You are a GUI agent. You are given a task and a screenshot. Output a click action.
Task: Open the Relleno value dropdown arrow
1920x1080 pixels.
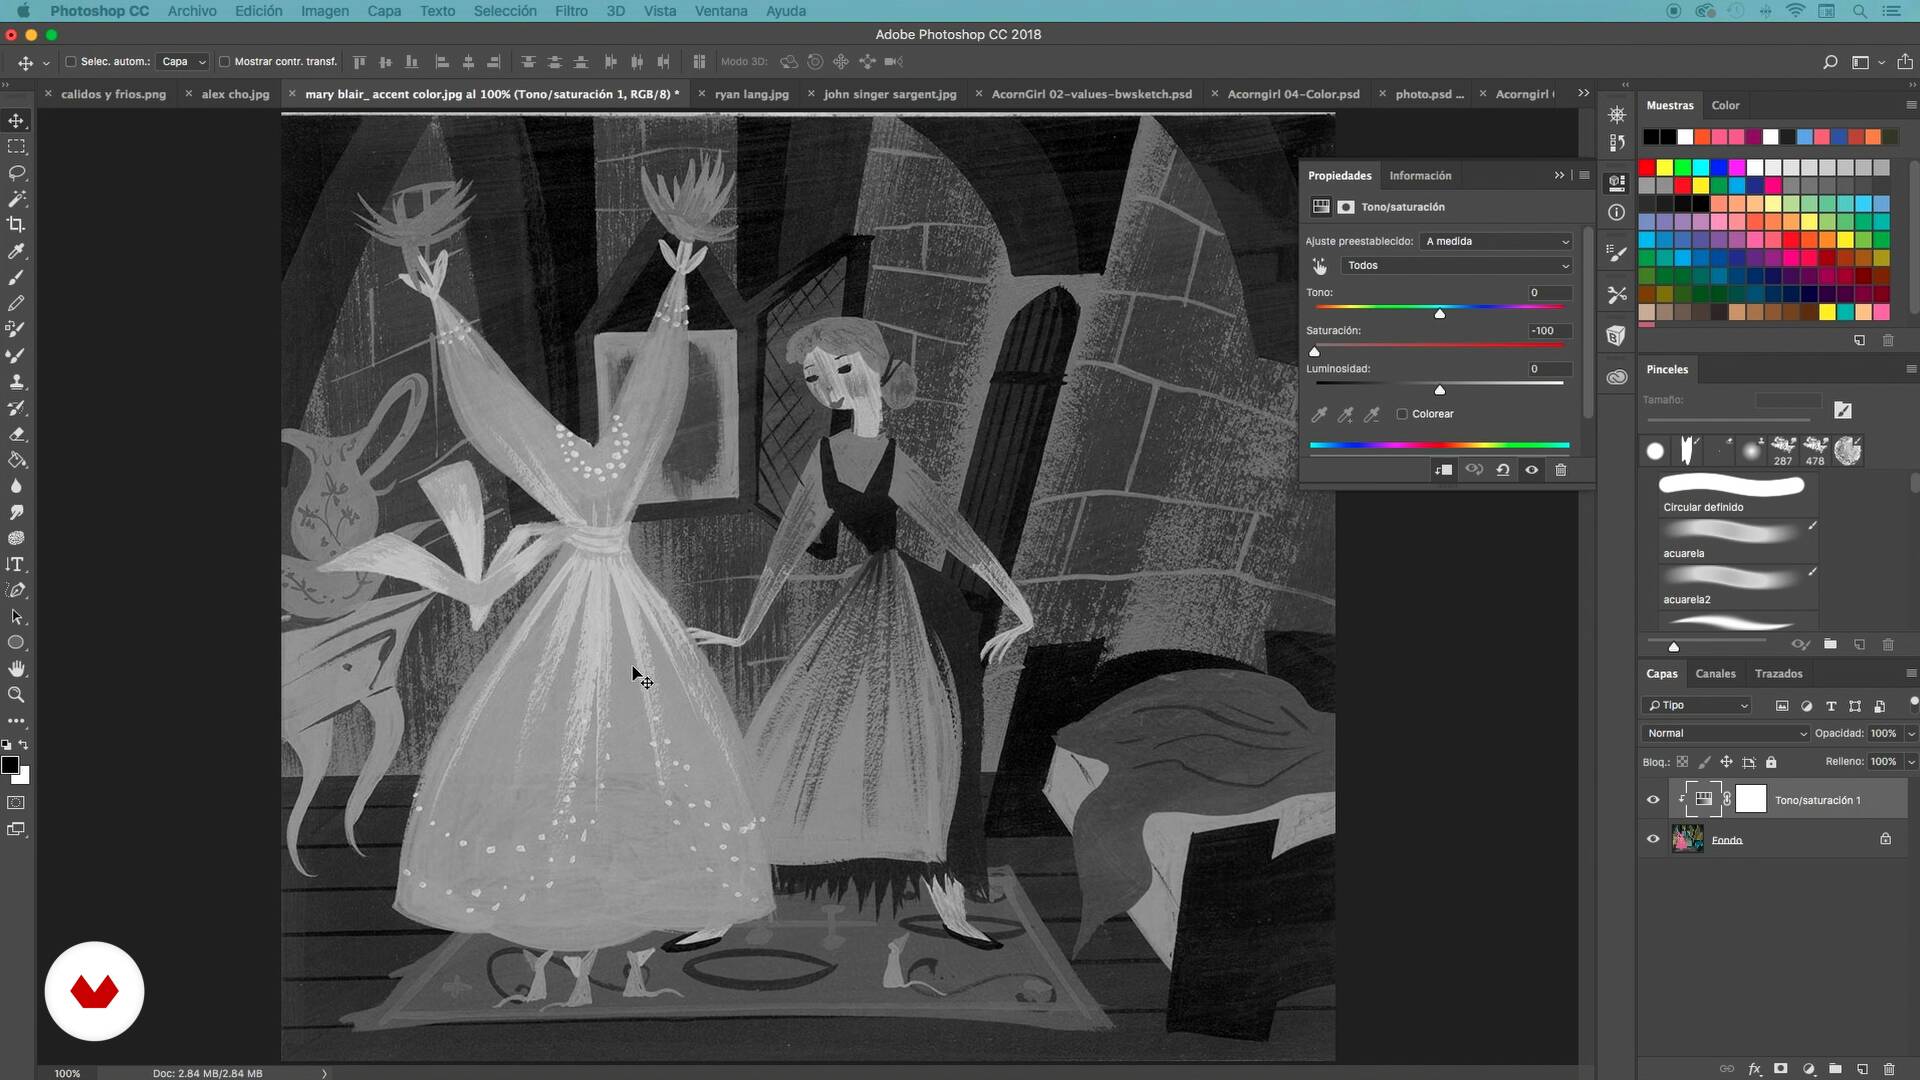point(1911,762)
